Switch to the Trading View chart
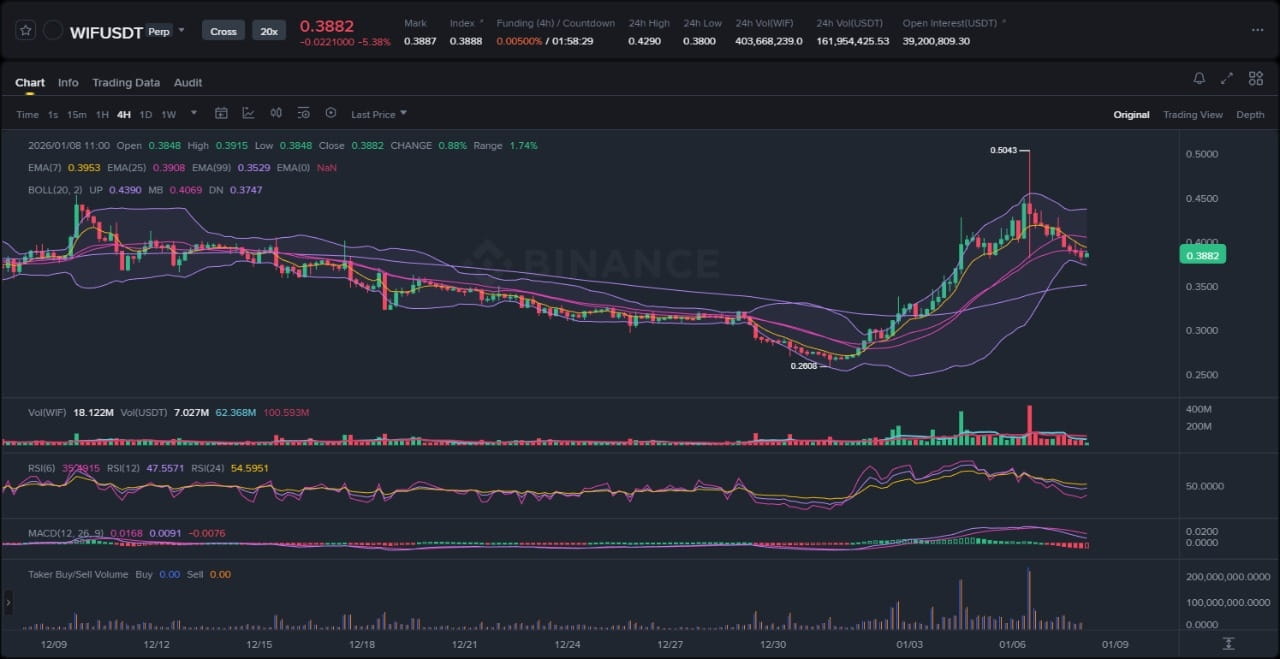The image size is (1280, 659). 1193,114
